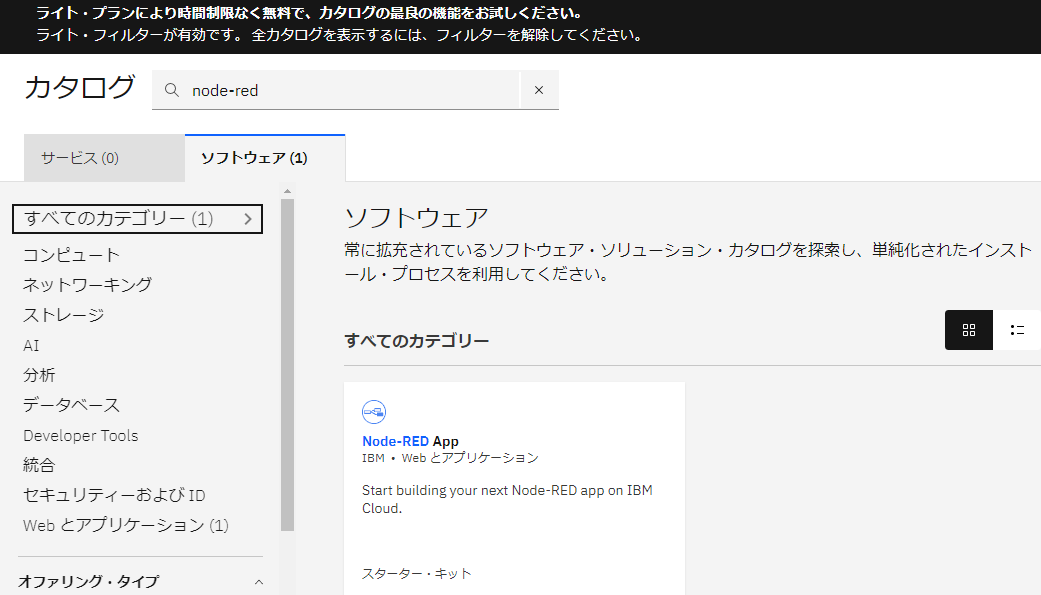
Task: Collapse the オファリング・タイプ section
Action: coord(259,582)
